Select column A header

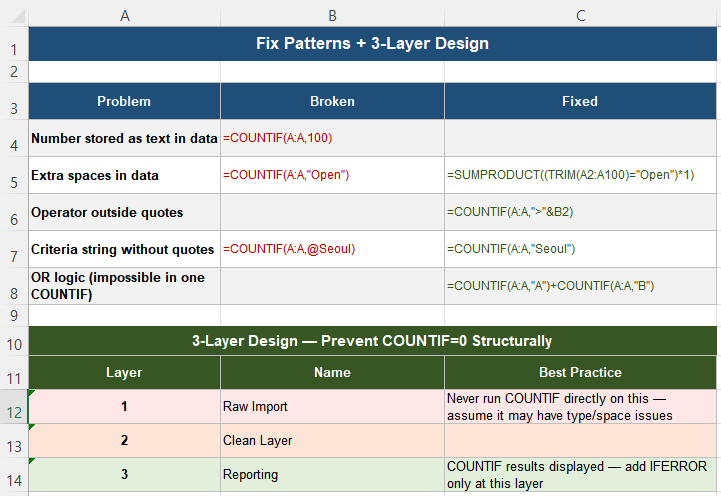coord(125,16)
